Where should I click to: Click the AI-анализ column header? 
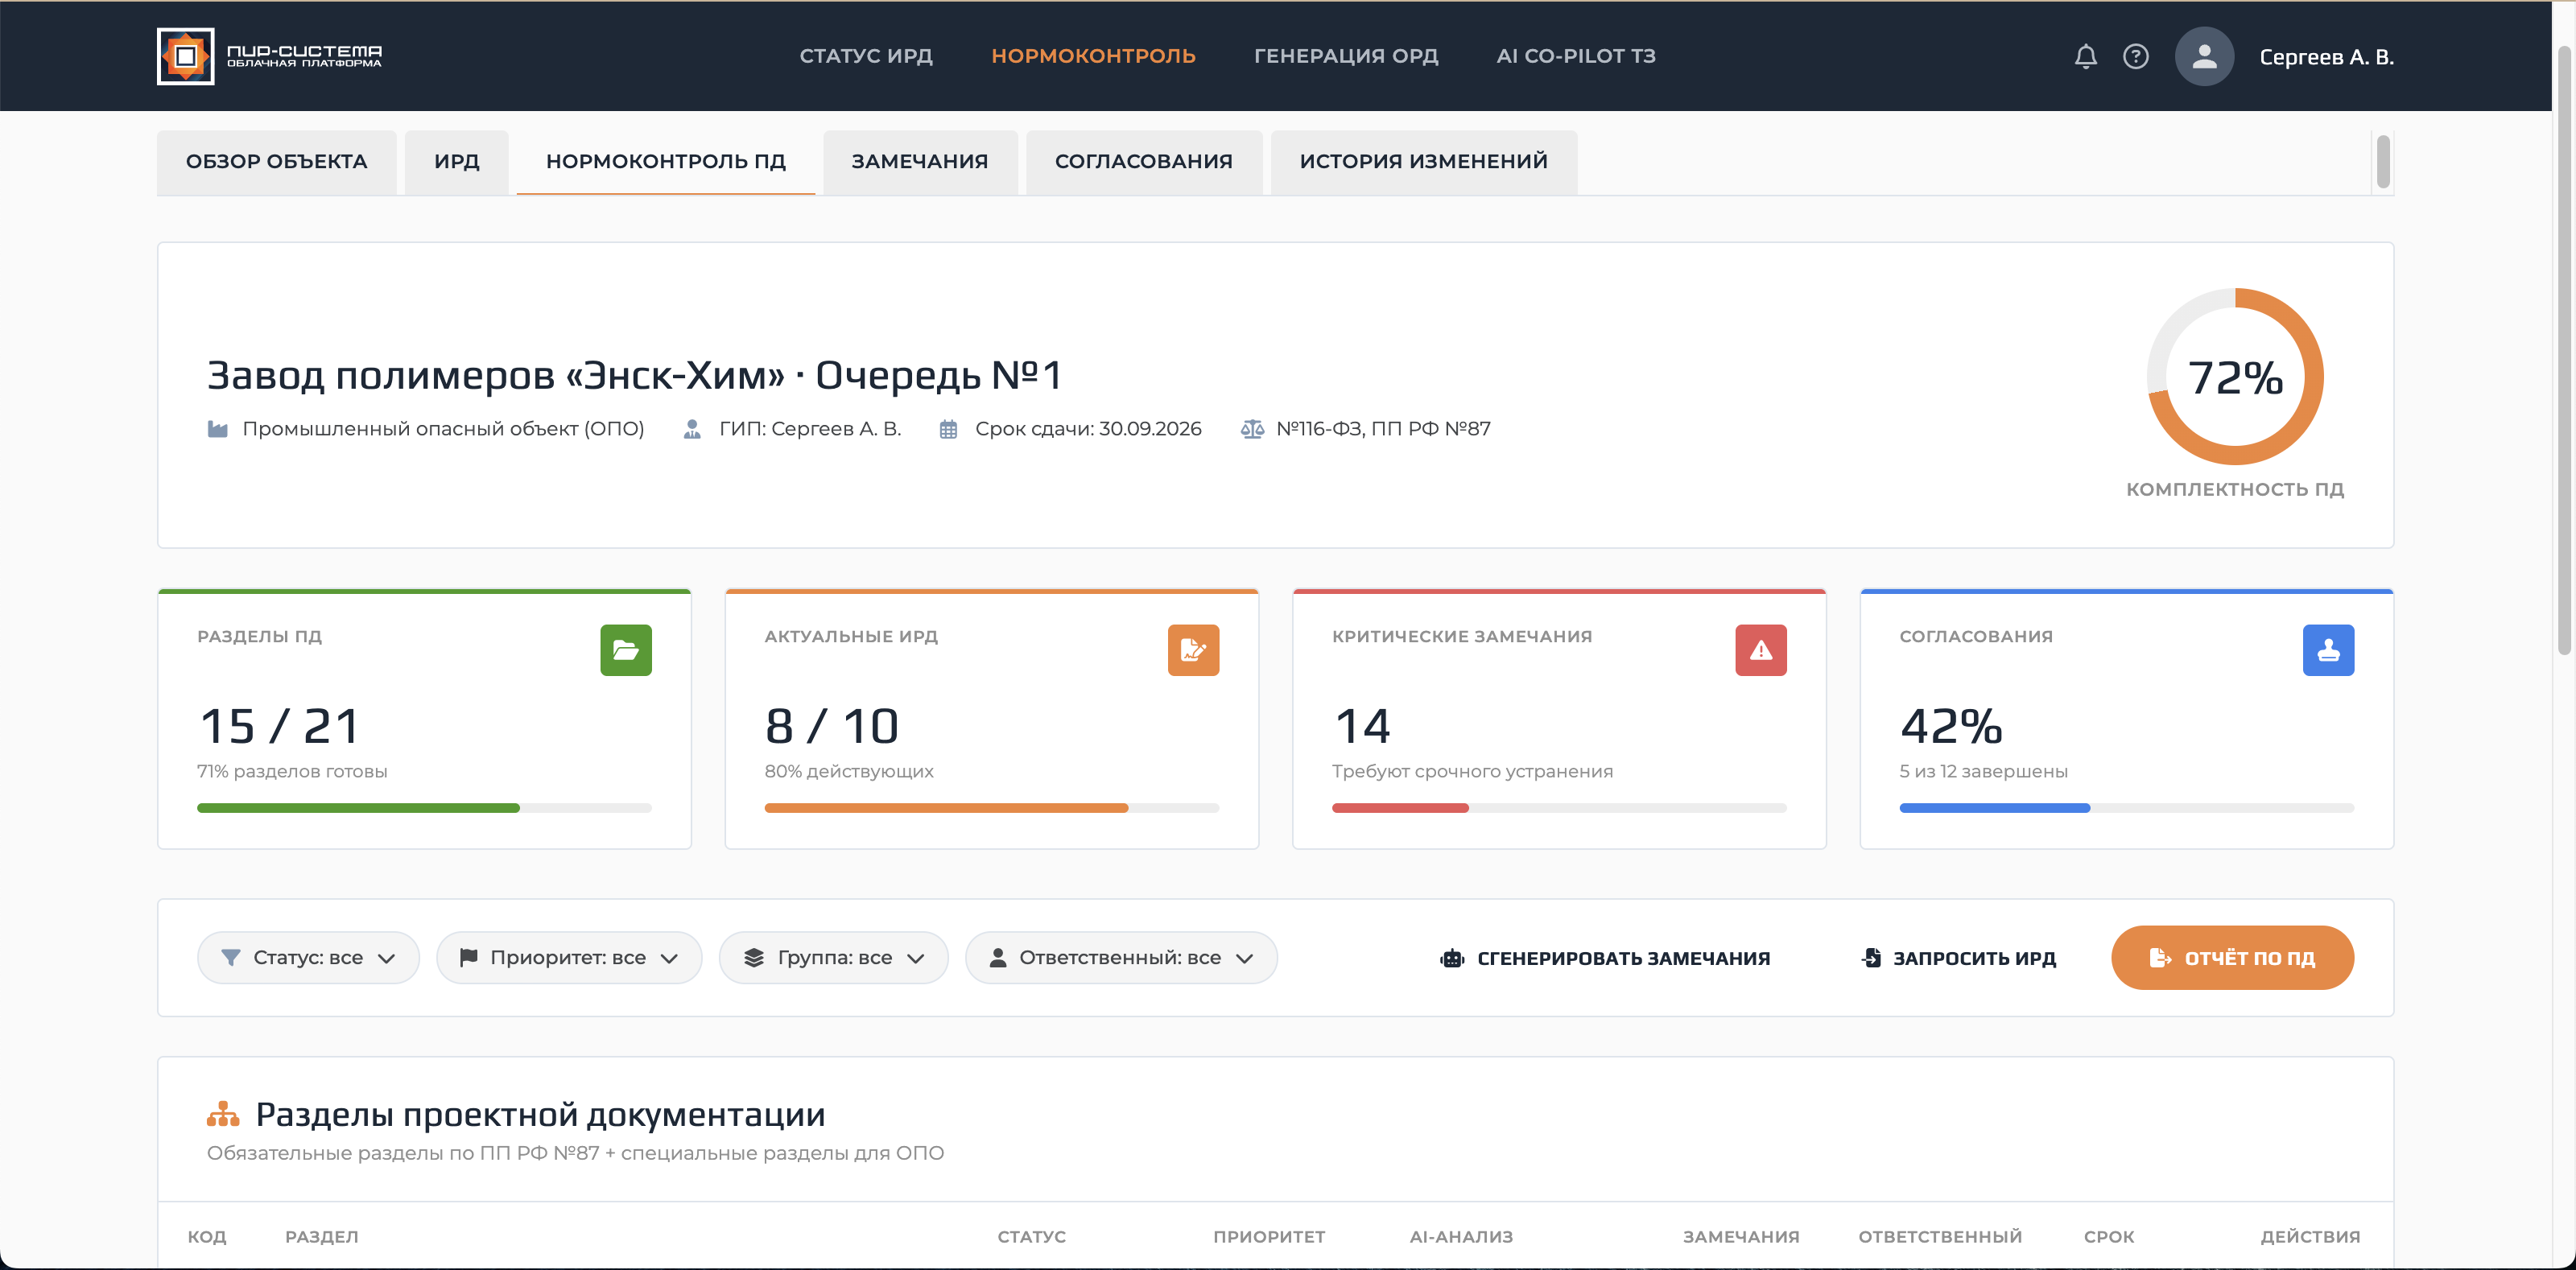point(1461,1237)
